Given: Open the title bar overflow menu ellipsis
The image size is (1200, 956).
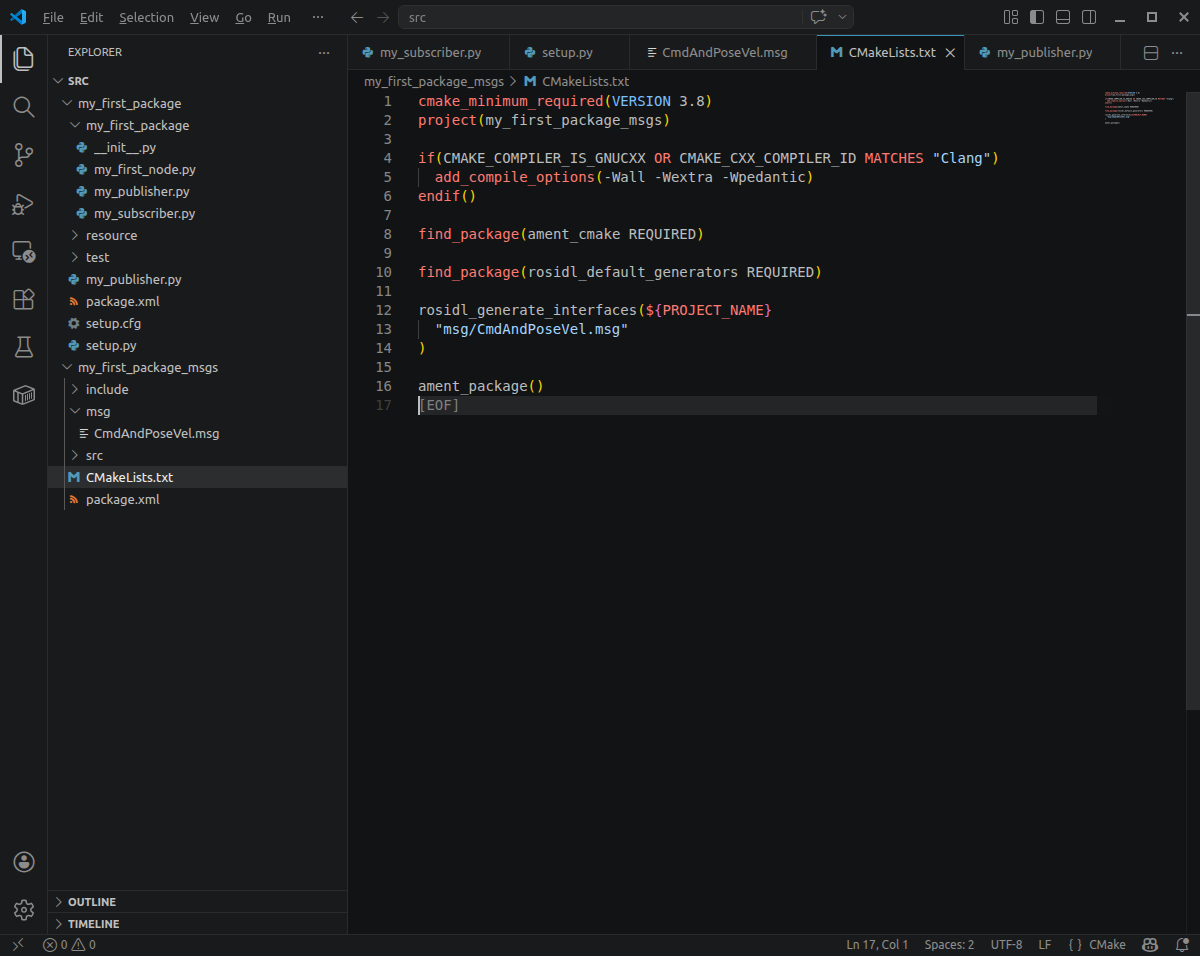Looking at the screenshot, I should [x=318, y=18].
